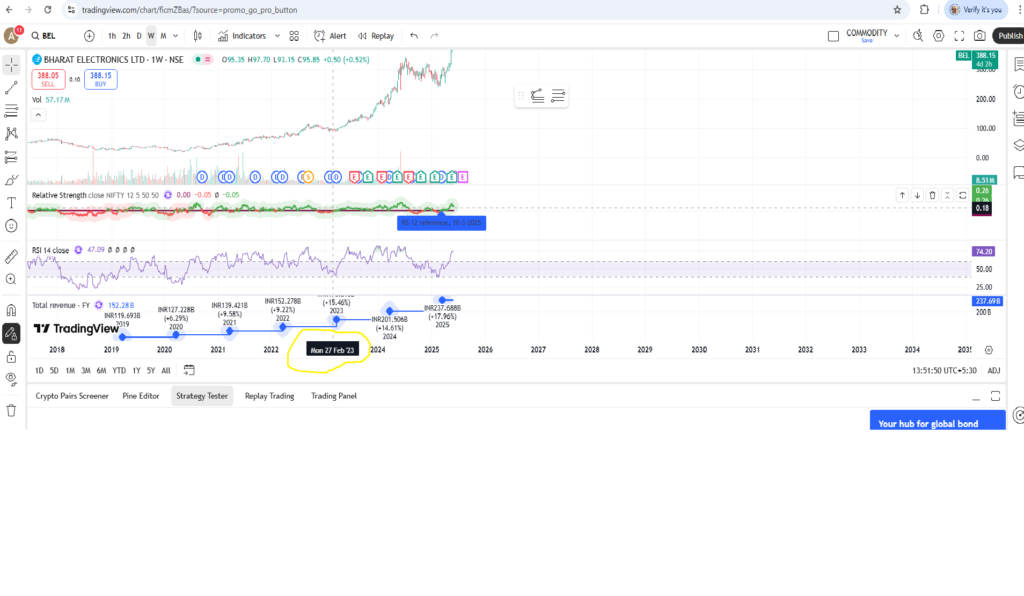
Task: Select the YTD date range
Action: tap(119, 370)
